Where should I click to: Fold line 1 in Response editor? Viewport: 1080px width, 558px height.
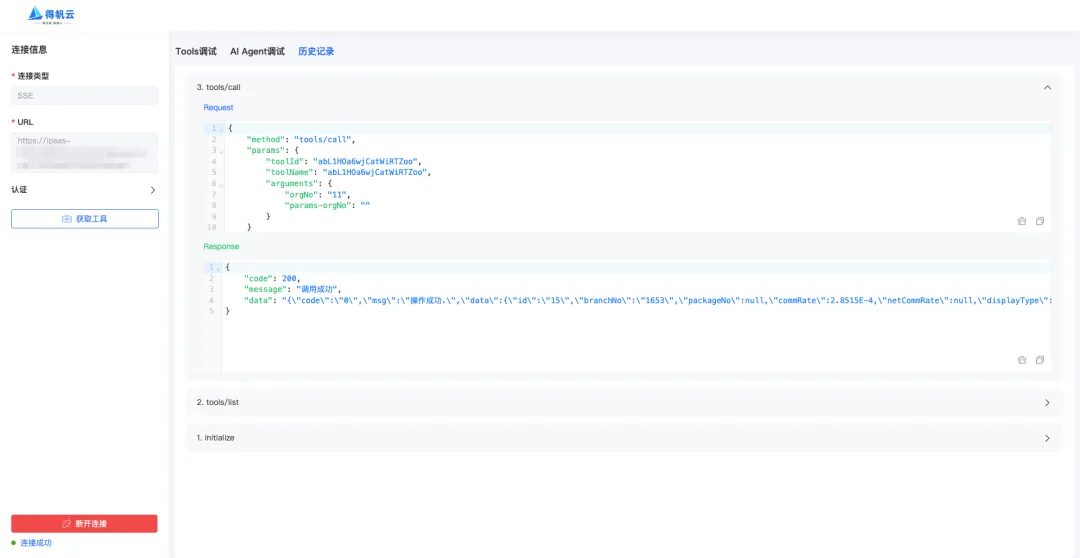coord(219,267)
